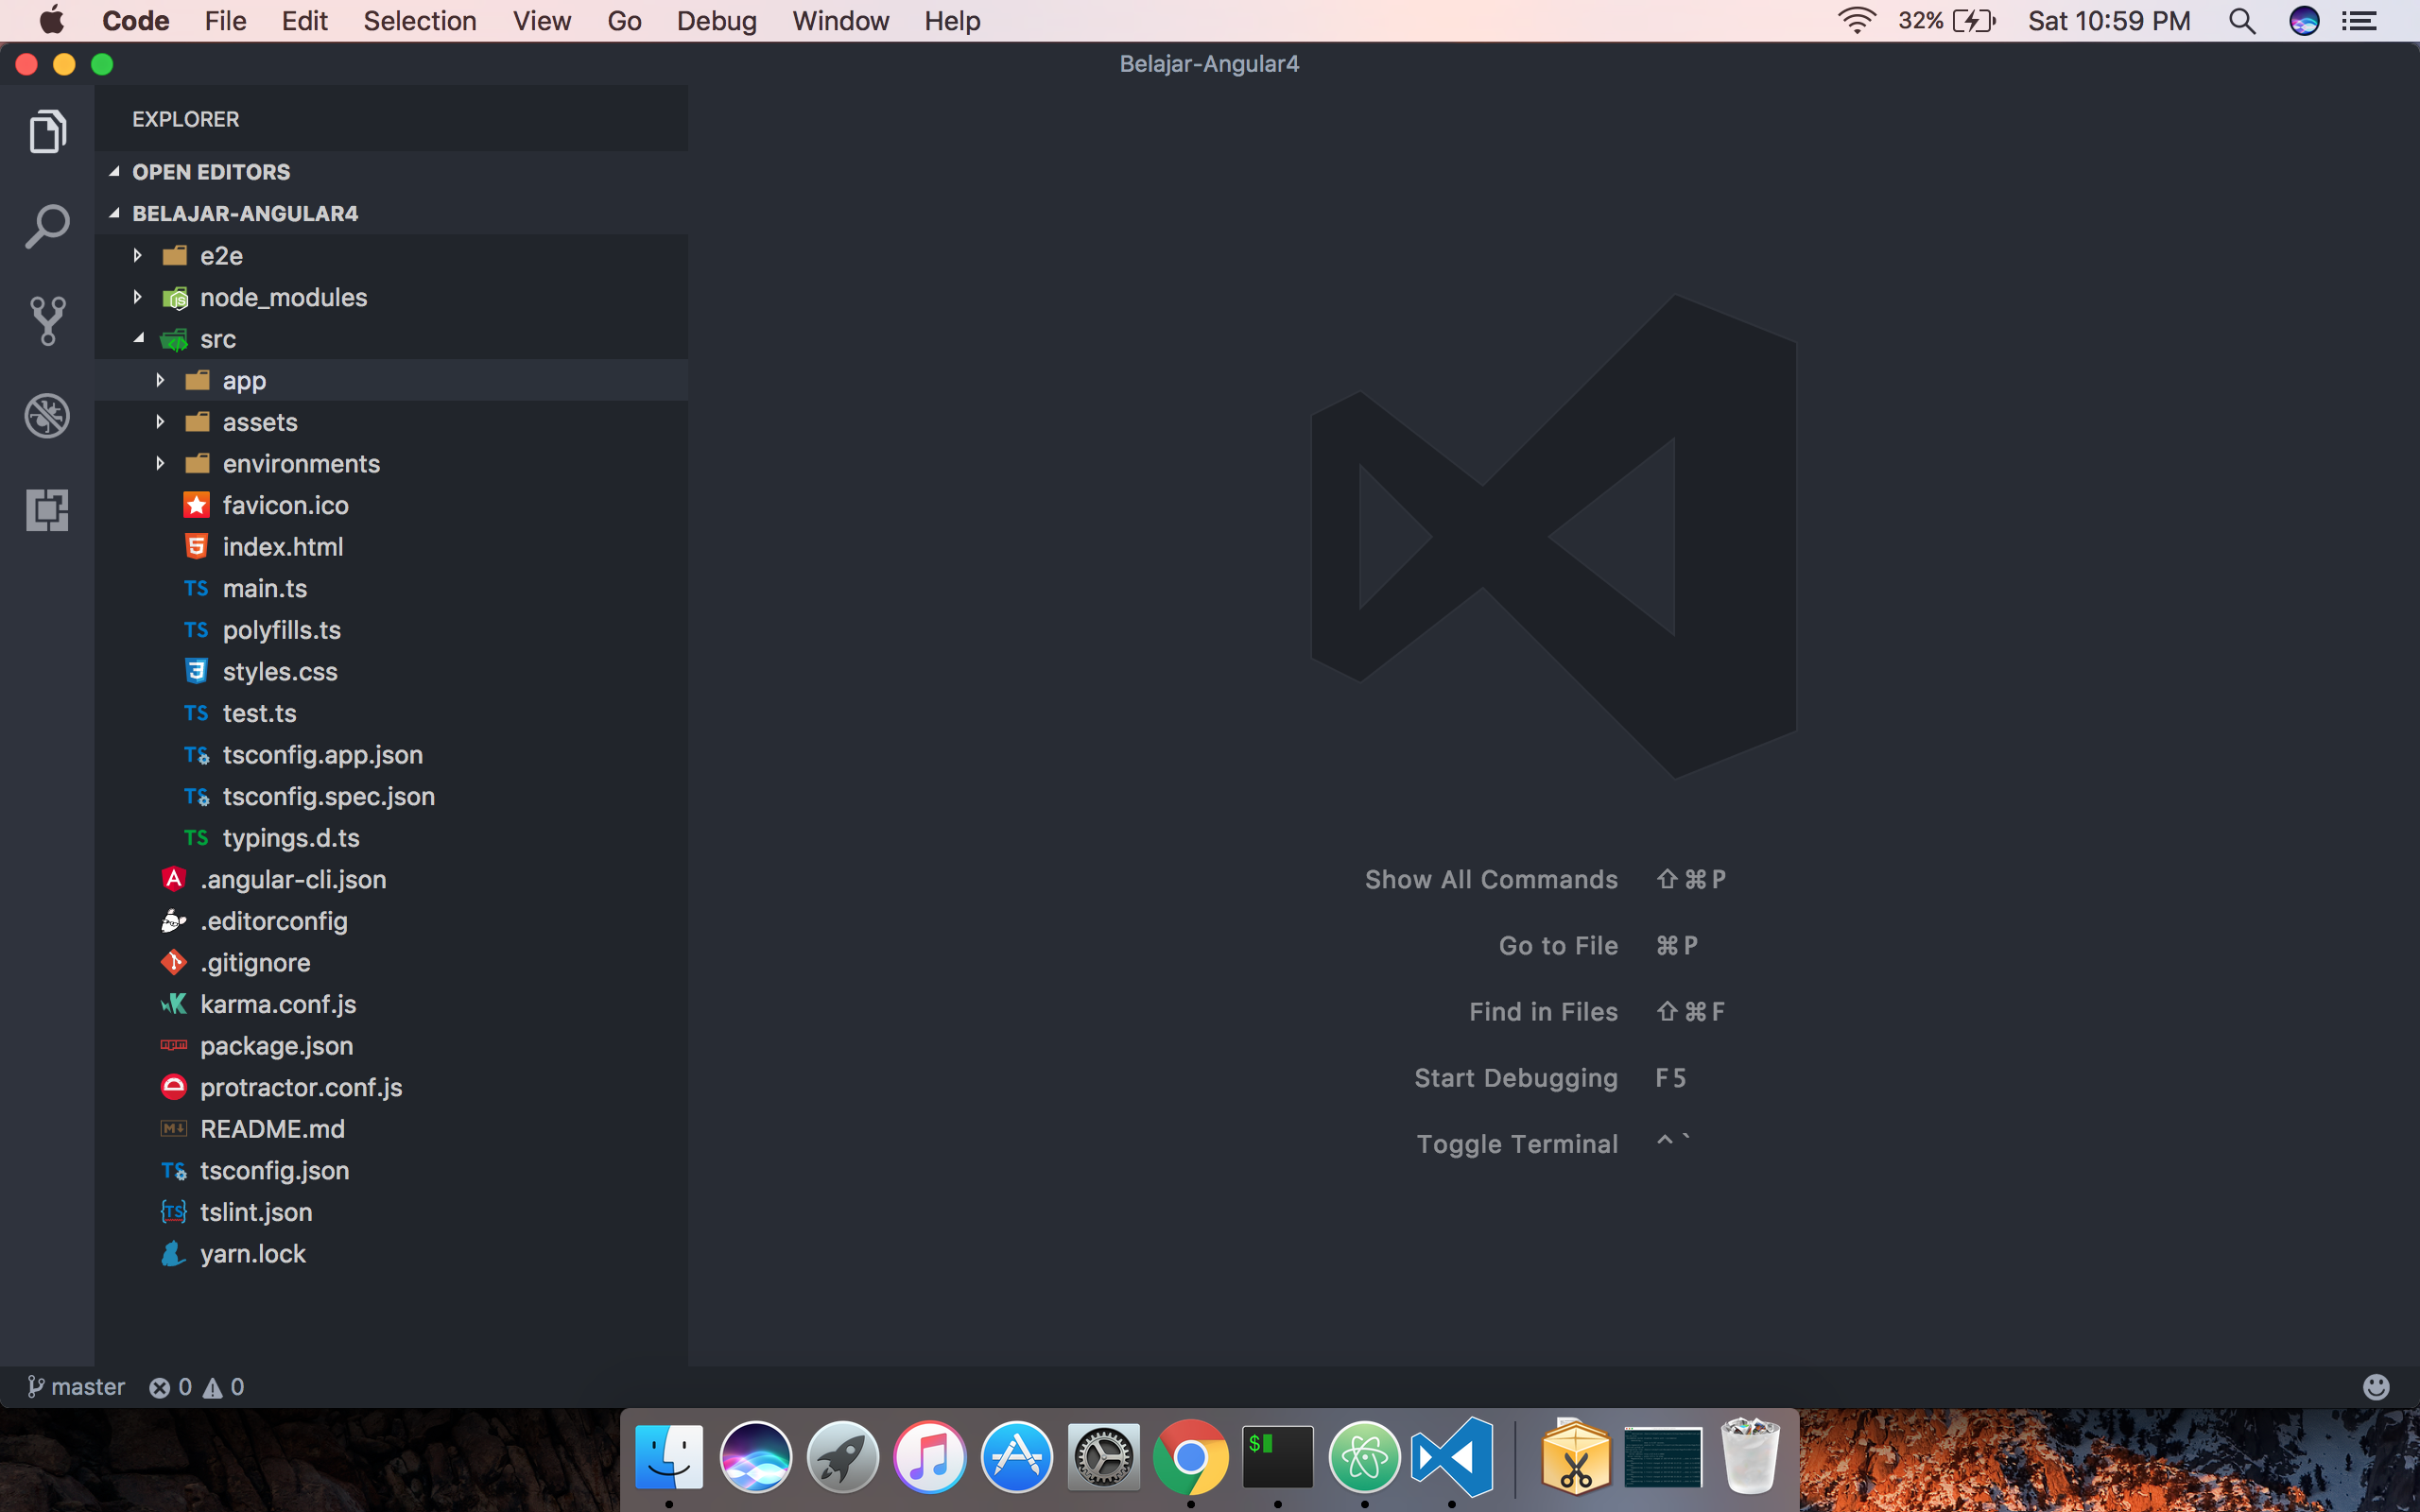Open the Source Control view
This screenshot has width=2420, height=1512.
pyautogui.click(x=47, y=321)
